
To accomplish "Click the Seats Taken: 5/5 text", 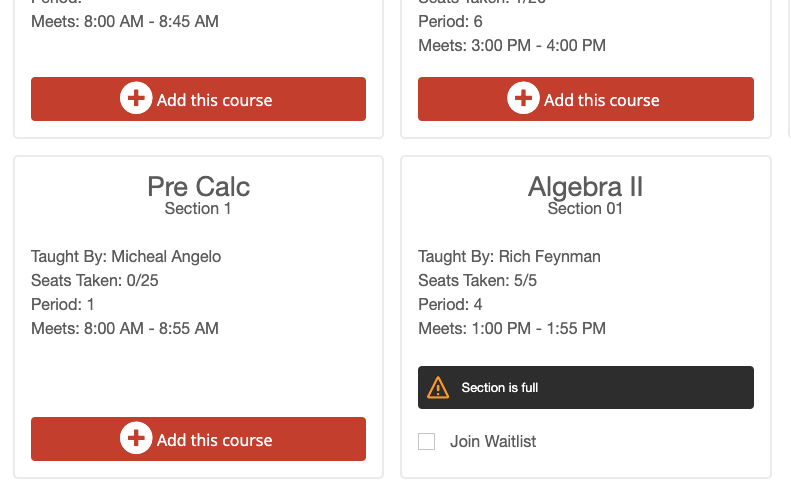I will (478, 281).
